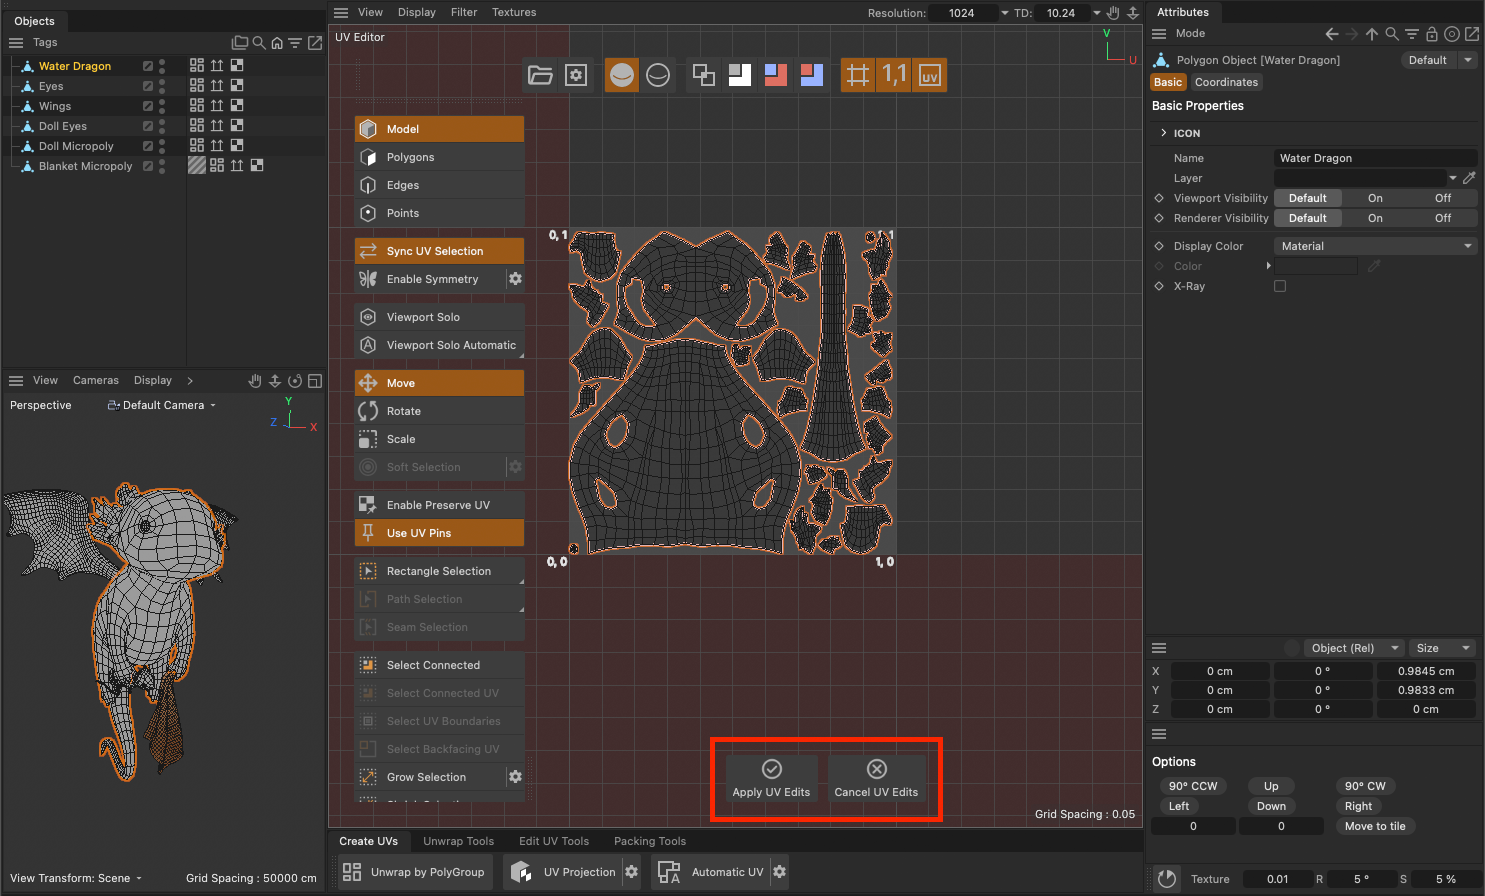Click the 90° CCW rotate button
Screen dimensions: 1485x896
point(1193,786)
